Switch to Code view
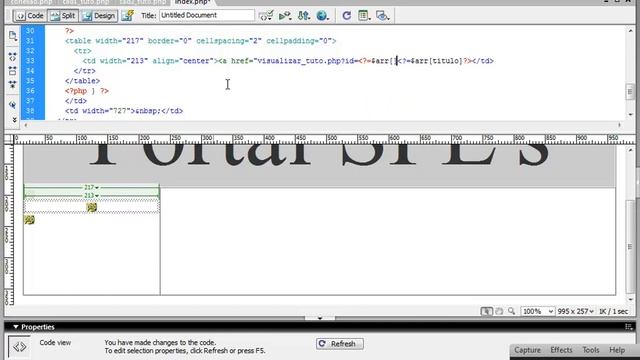 coord(30,16)
